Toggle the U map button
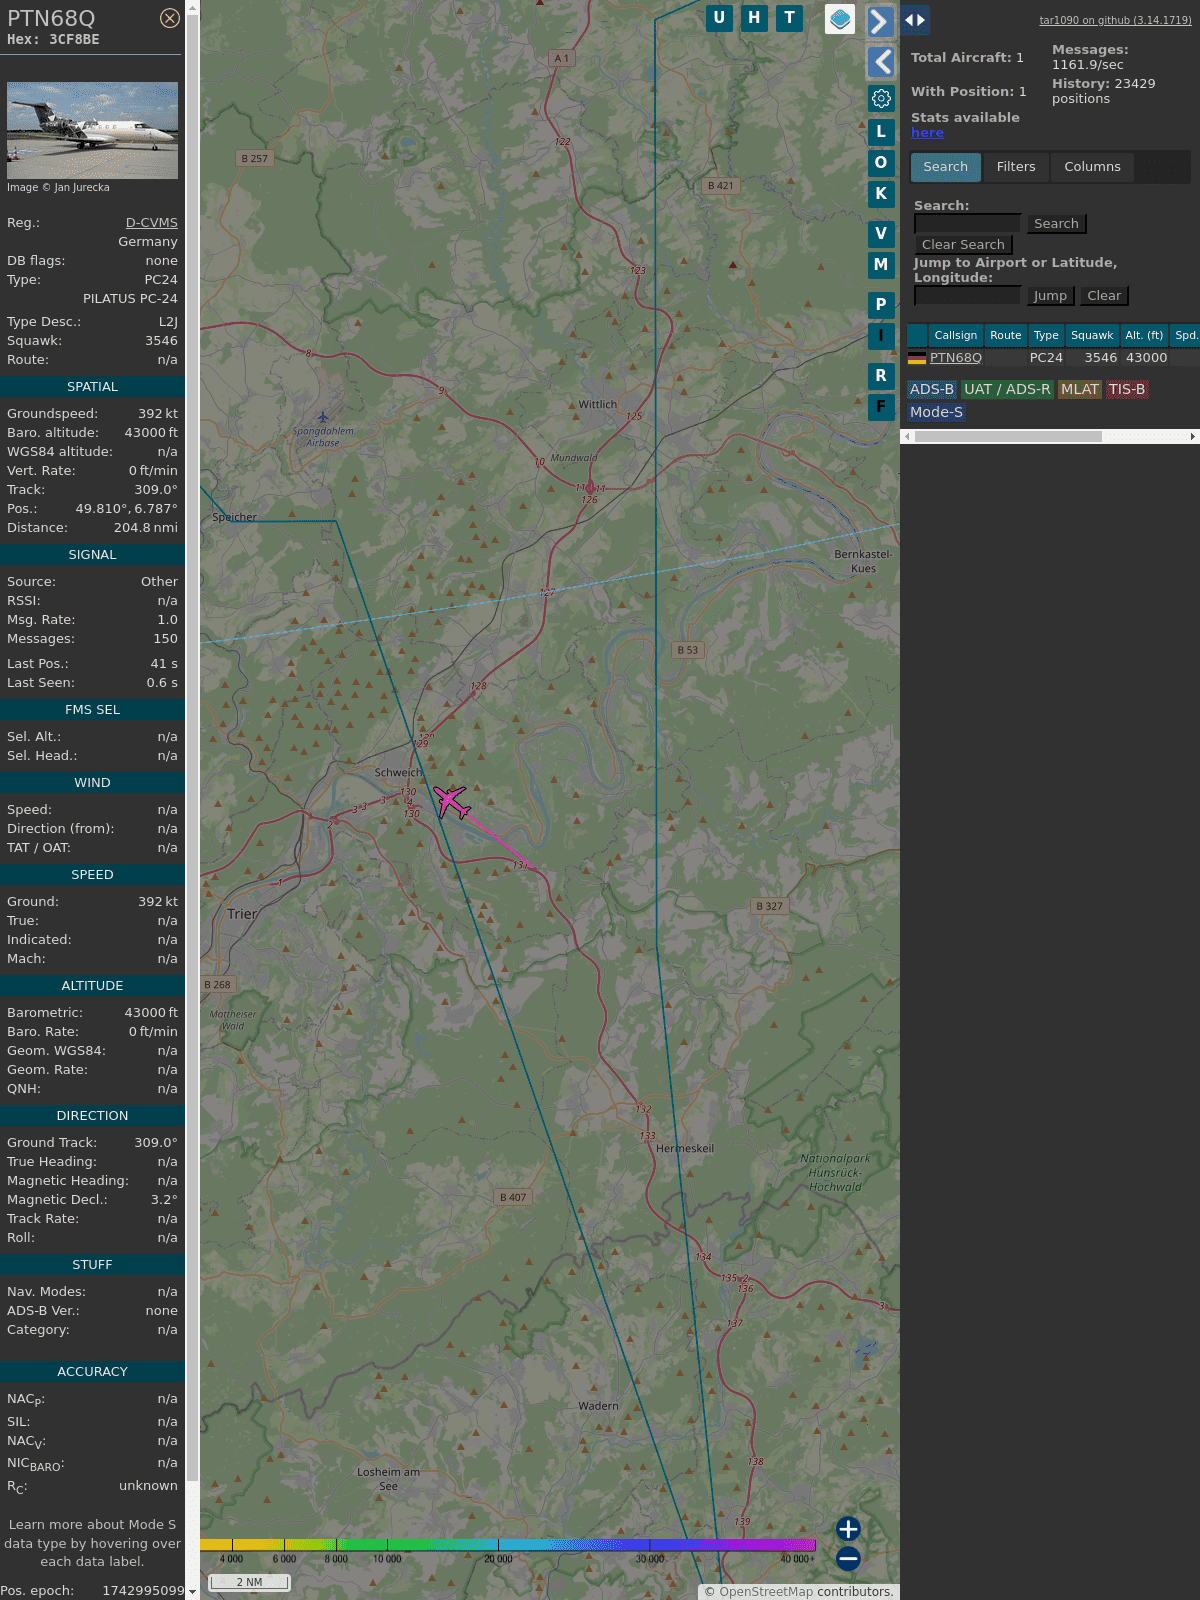 pyautogui.click(x=719, y=18)
